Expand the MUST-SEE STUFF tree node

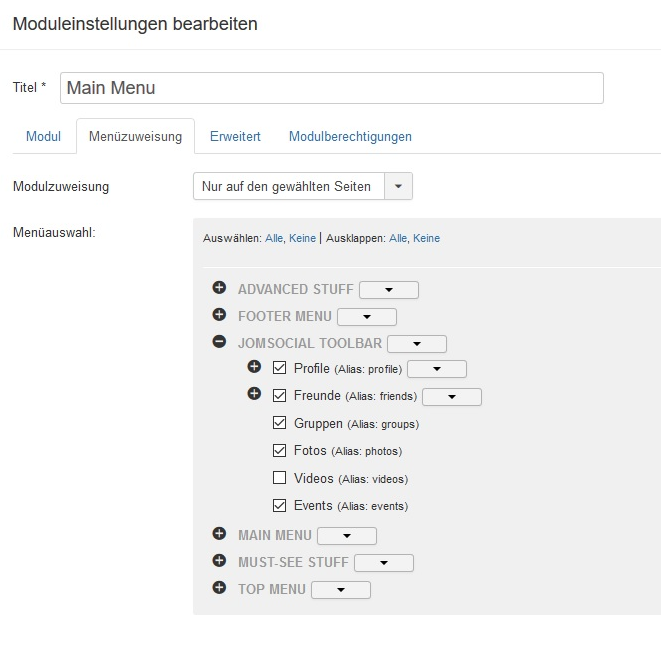tap(219, 561)
